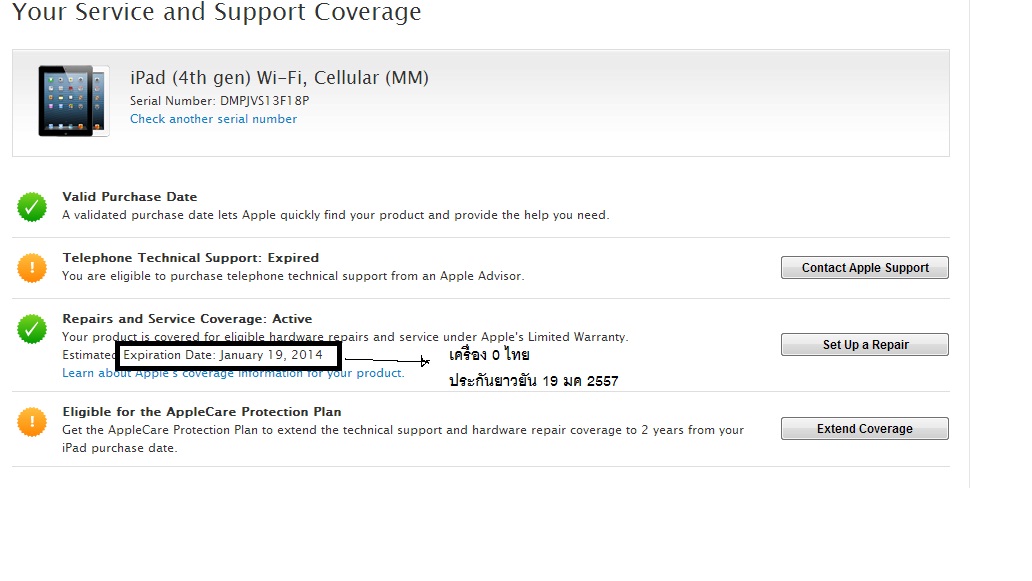
Task: Click green checkmark icon beside Valid Purchase Date
Action: point(32,207)
